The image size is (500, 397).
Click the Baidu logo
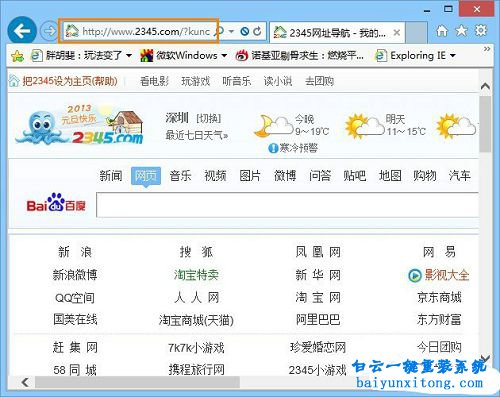click(x=56, y=203)
